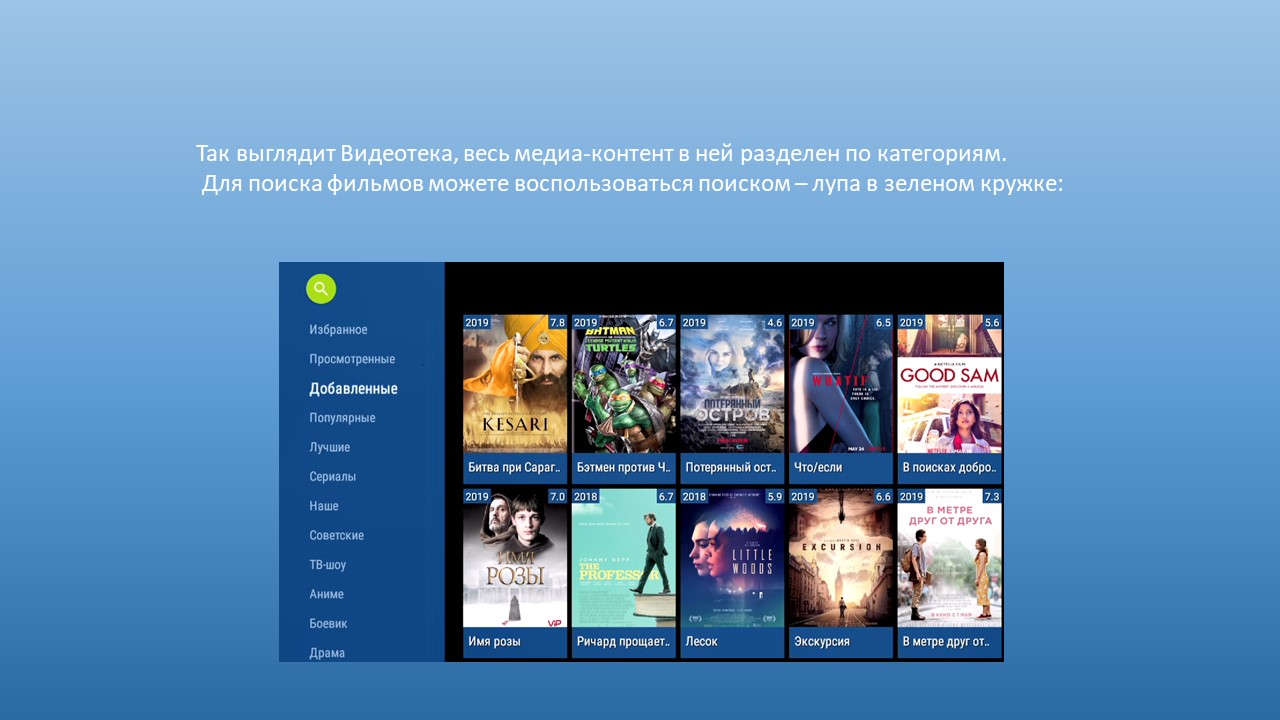Click the 2018 year badge on The Professor
Screen dimensions: 1280x720
pos(586,497)
